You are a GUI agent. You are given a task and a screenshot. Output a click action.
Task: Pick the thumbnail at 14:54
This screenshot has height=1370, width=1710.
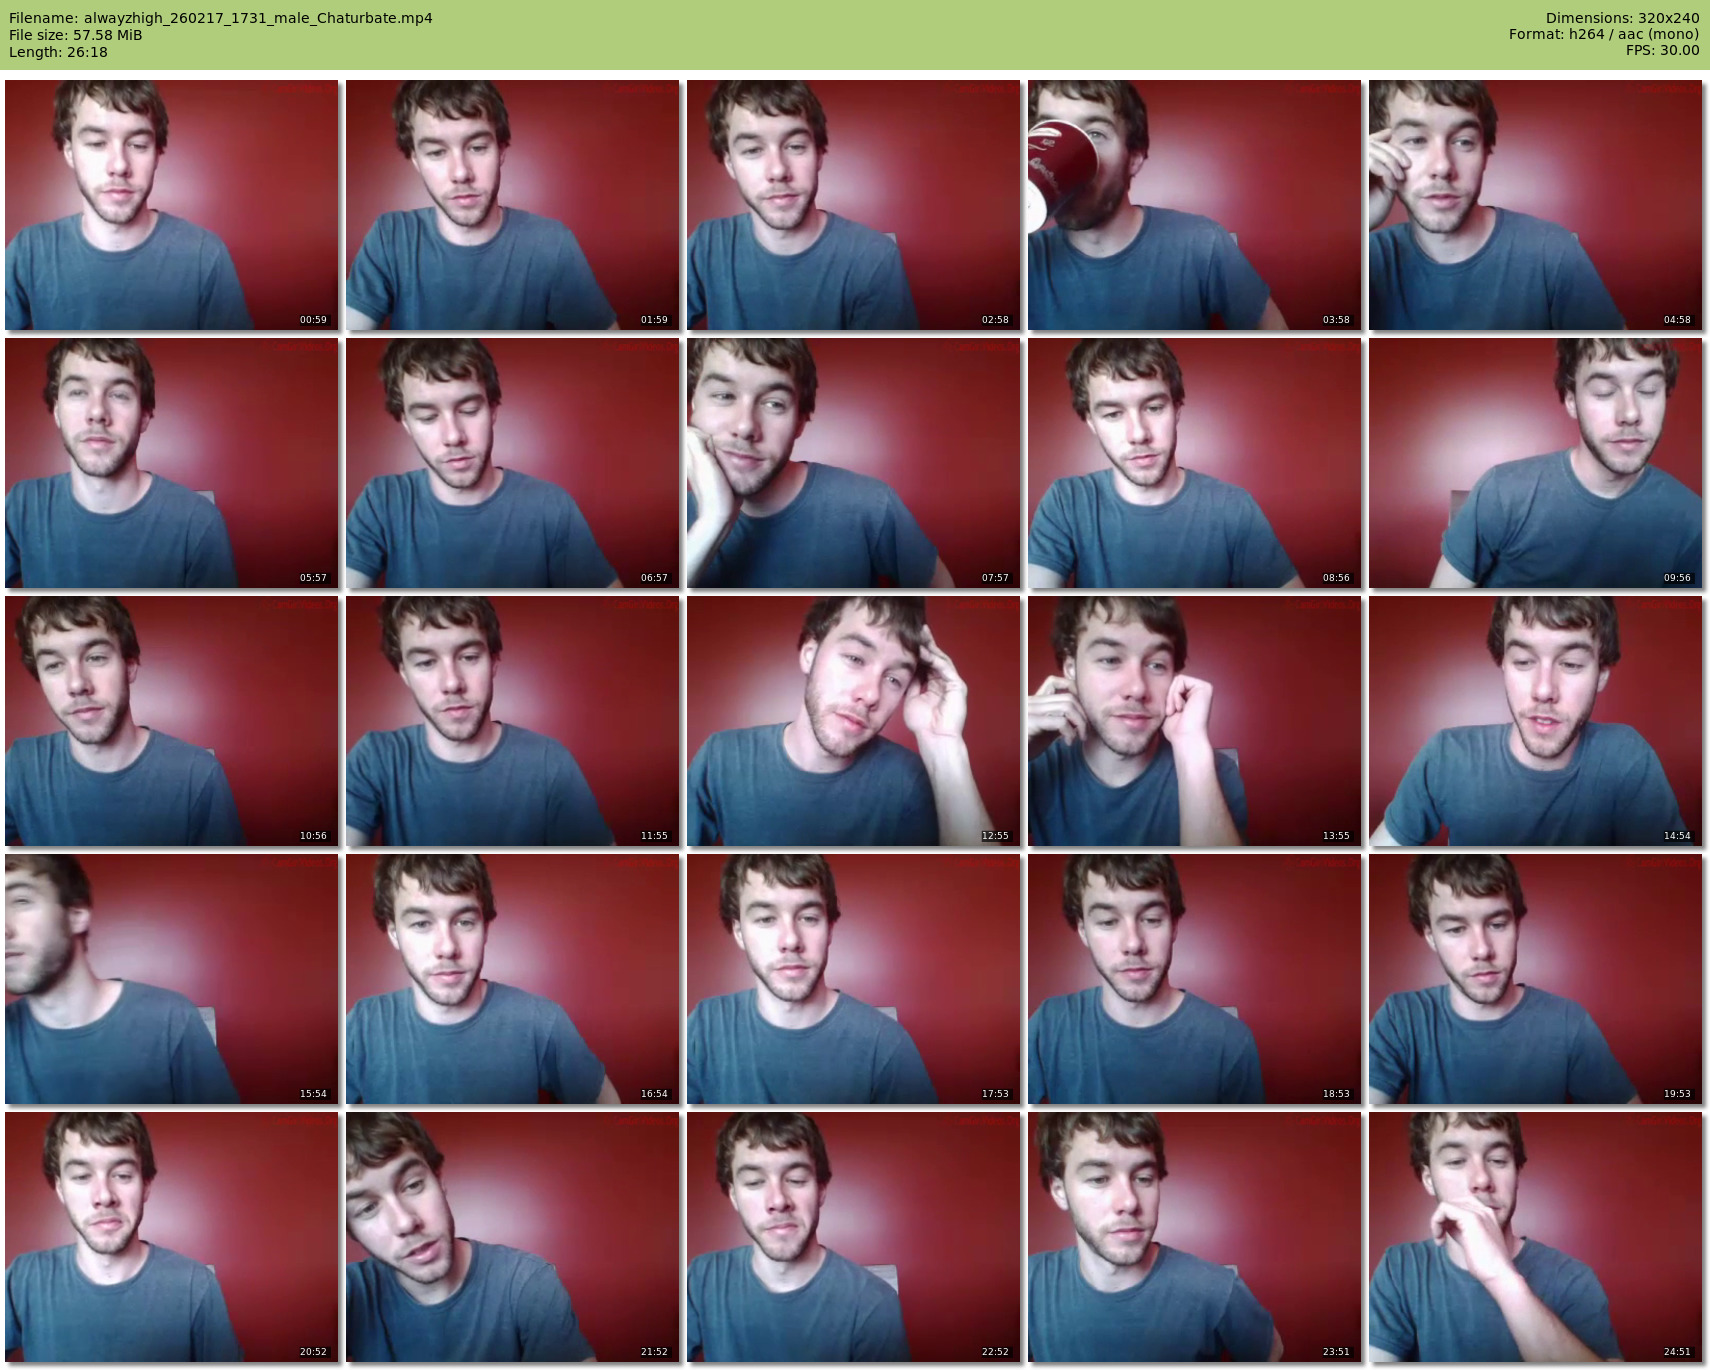(x=1536, y=721)
